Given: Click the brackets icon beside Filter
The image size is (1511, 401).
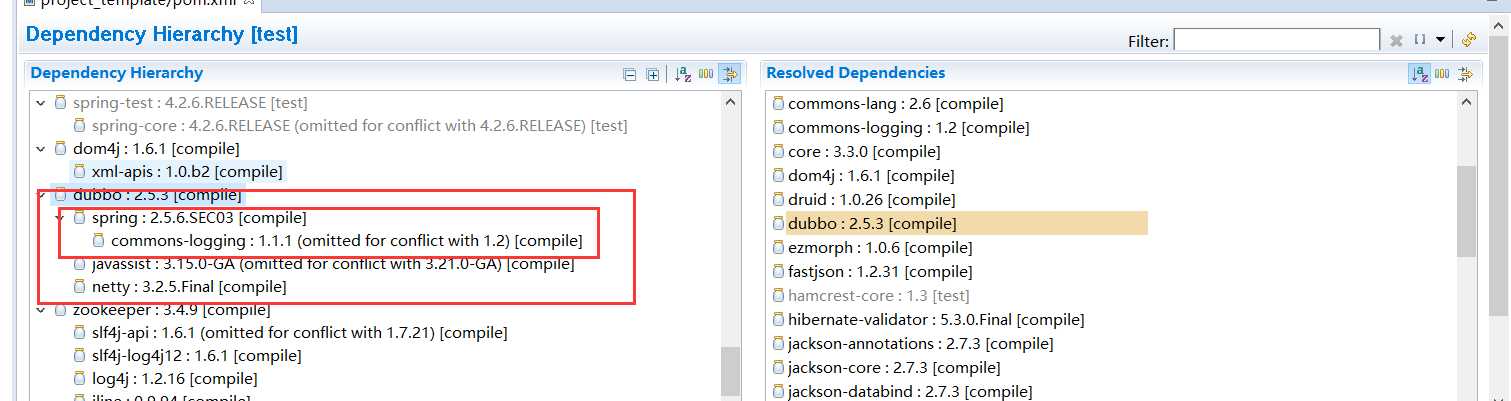Looking at the screenshot, I should pyautogui.click(x=1420, y=40).
